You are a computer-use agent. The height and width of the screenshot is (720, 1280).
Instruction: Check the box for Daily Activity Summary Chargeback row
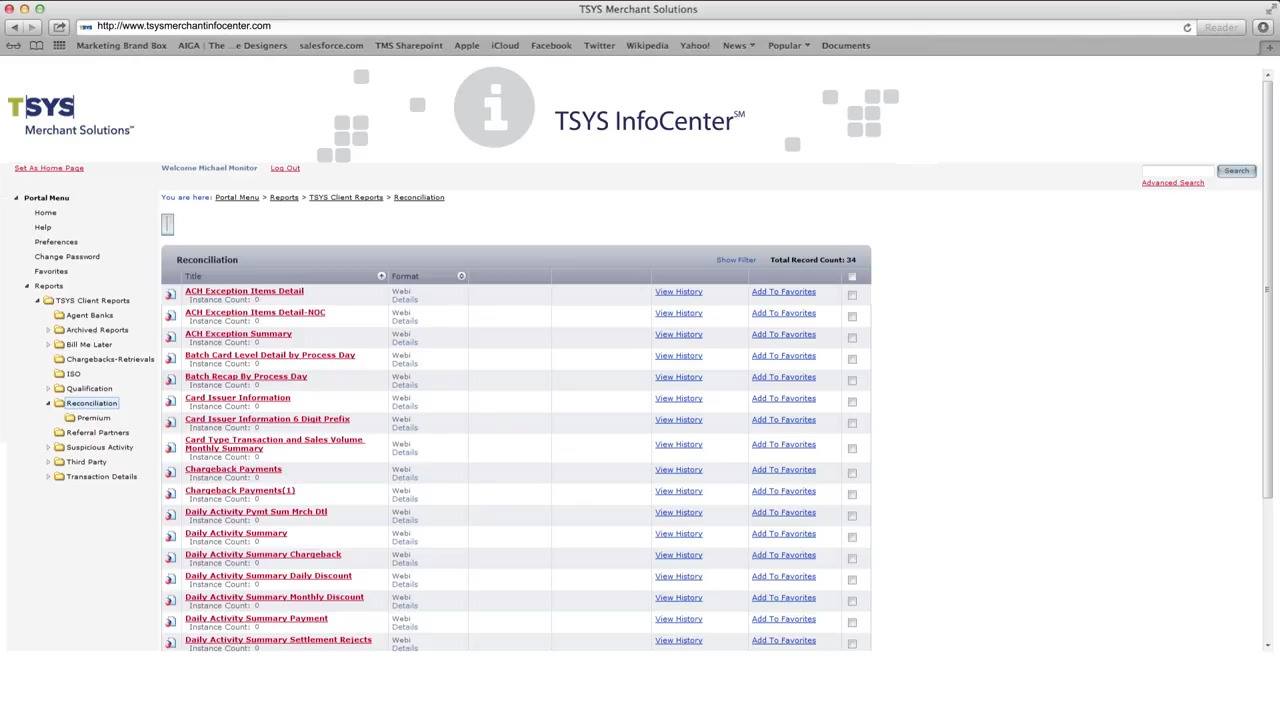(x=852, y=558)
